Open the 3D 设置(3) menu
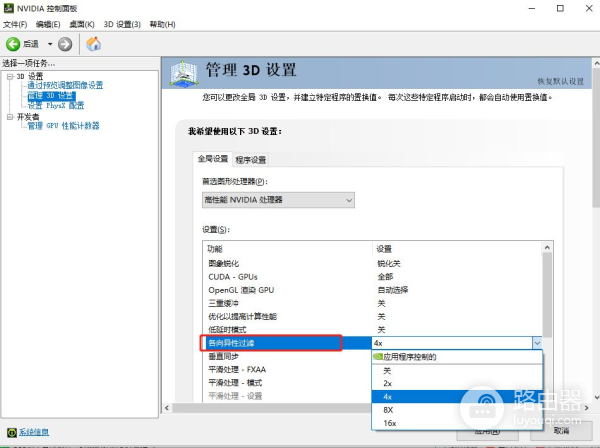600x448 pixels. click(x=122, y=24)
